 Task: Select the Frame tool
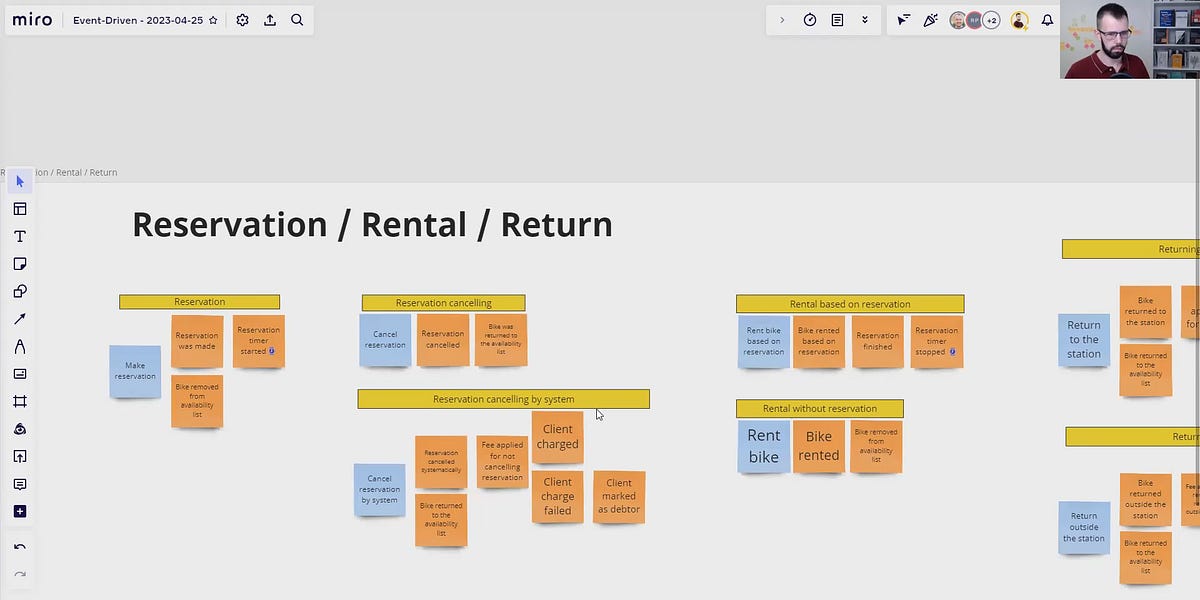point(20,401)
